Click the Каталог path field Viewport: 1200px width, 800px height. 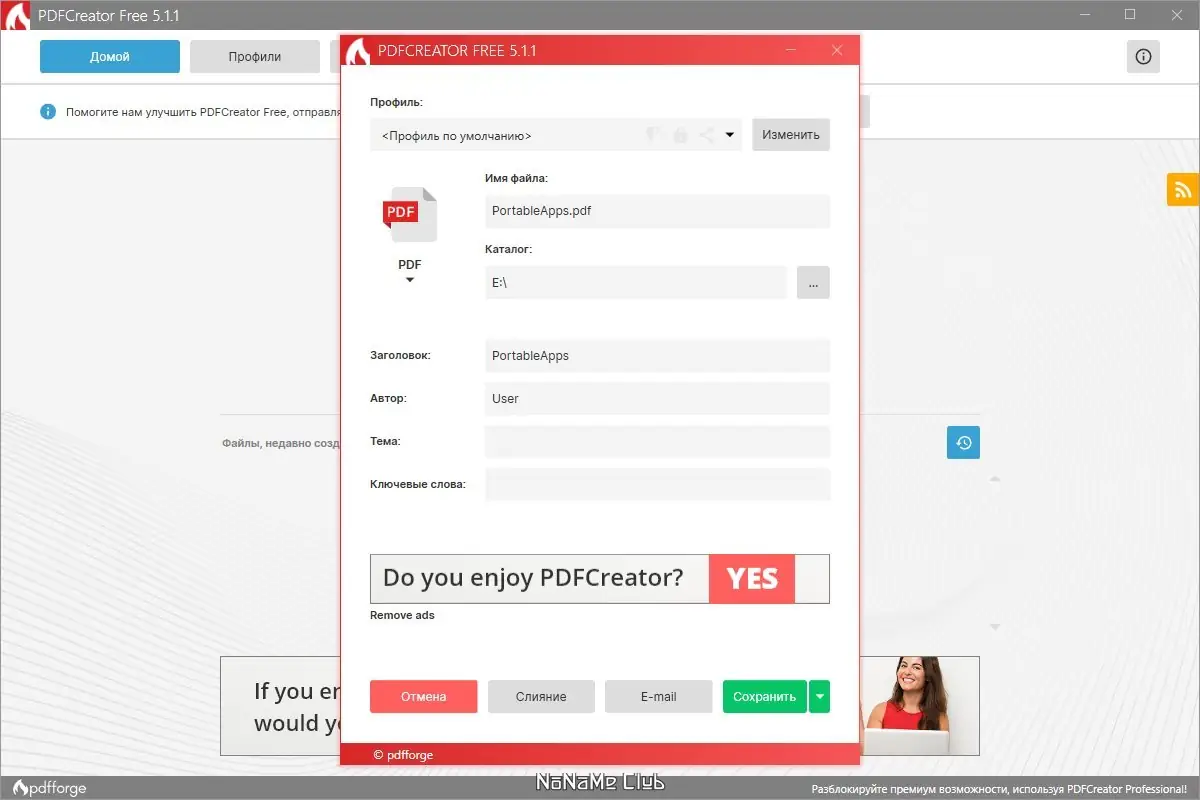(x=635, y=283)
